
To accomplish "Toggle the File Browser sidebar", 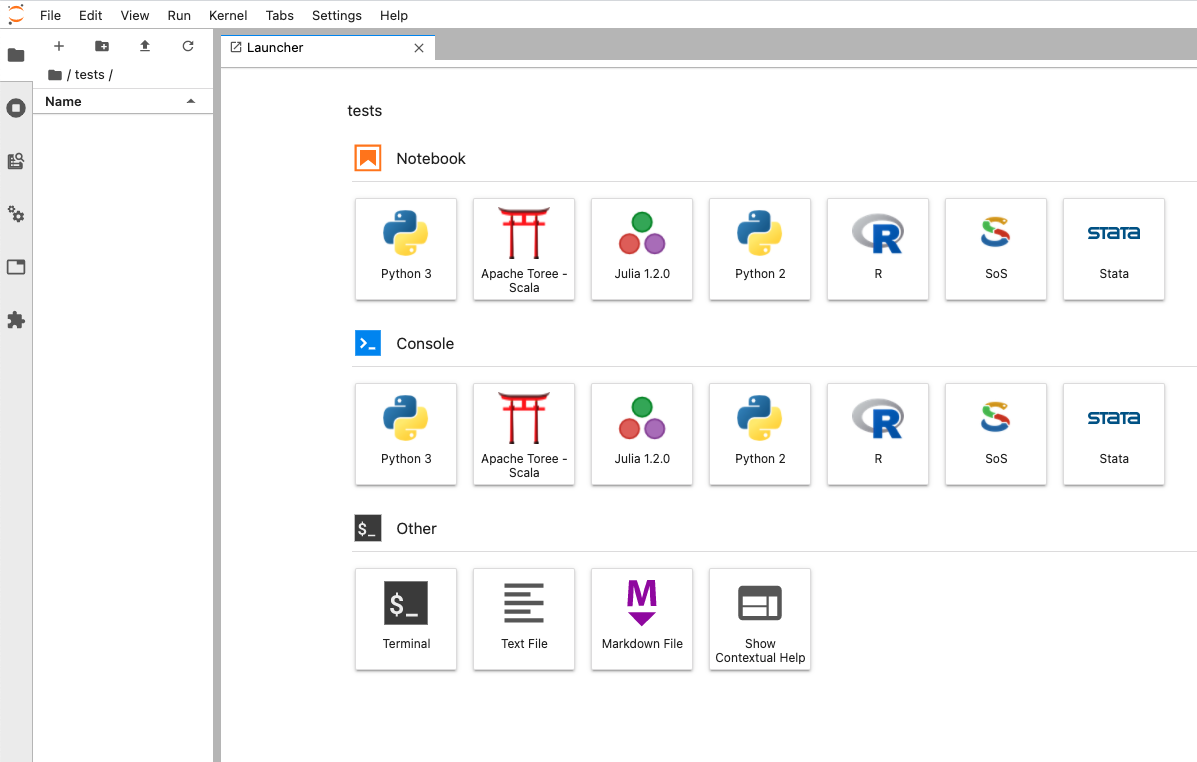I will (x=16, y=55).
